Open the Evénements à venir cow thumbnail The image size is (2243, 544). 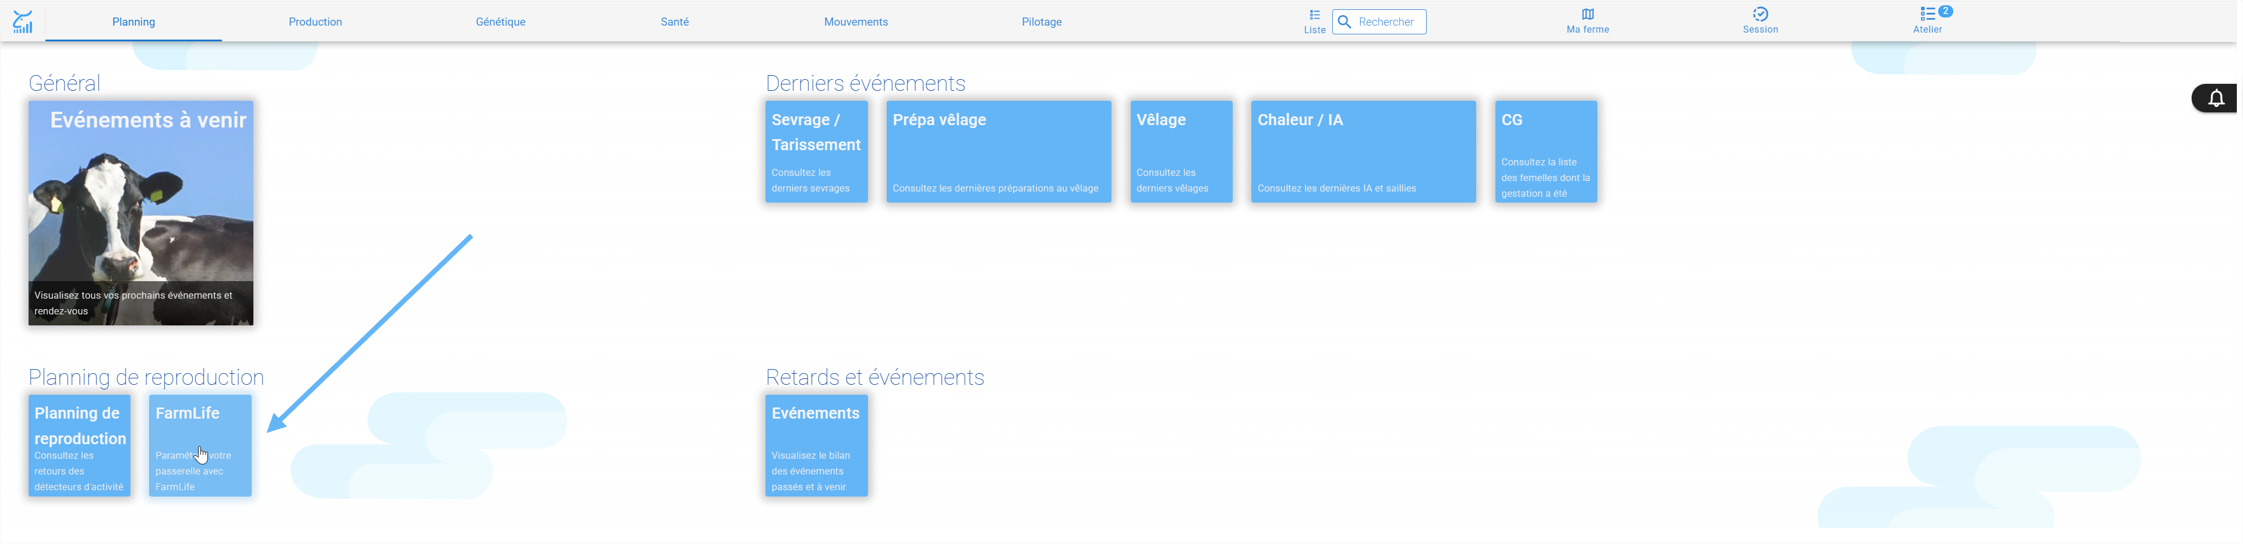tap(141, 213)
